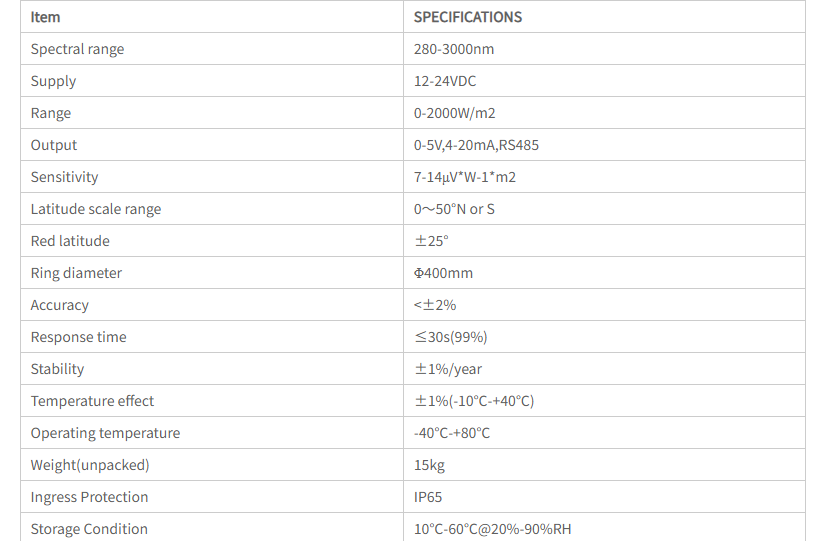Image resolution: width=828 pixels, height=541 pixels.
Task: Select the 'Spectral range' row label
Action: [77, 49]
